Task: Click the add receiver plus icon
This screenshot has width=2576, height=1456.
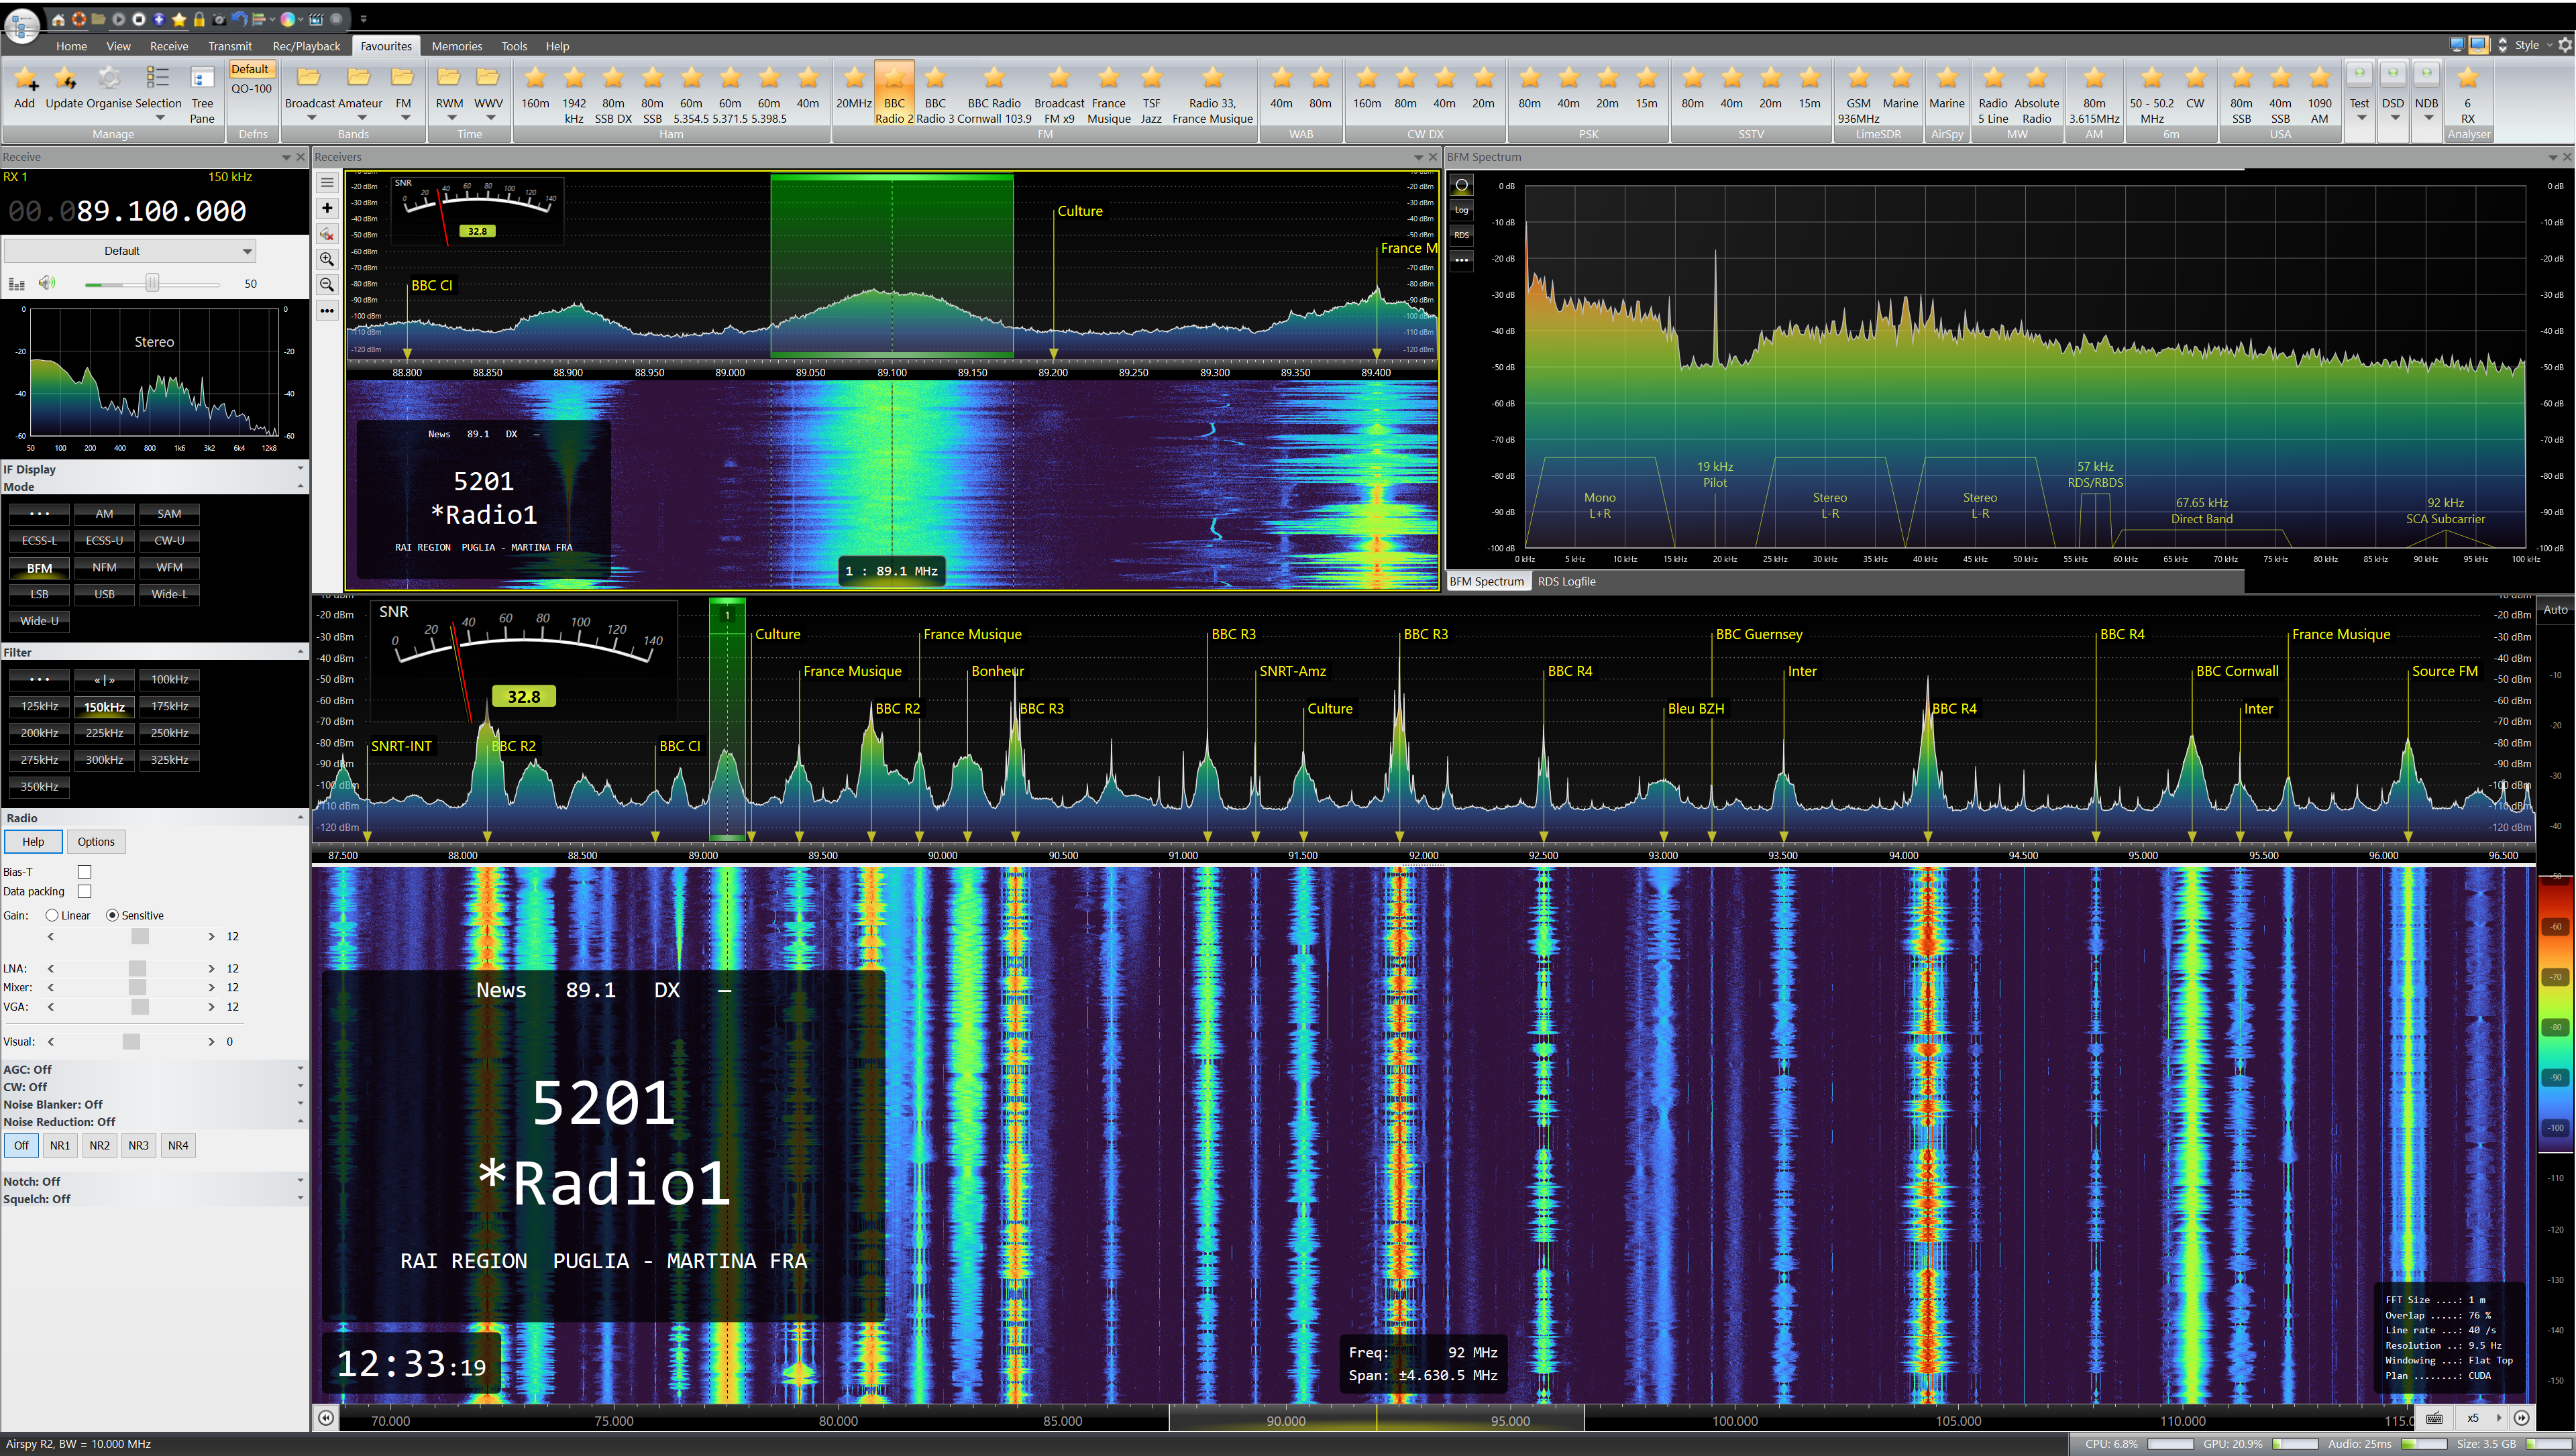Action: point(327,208)
